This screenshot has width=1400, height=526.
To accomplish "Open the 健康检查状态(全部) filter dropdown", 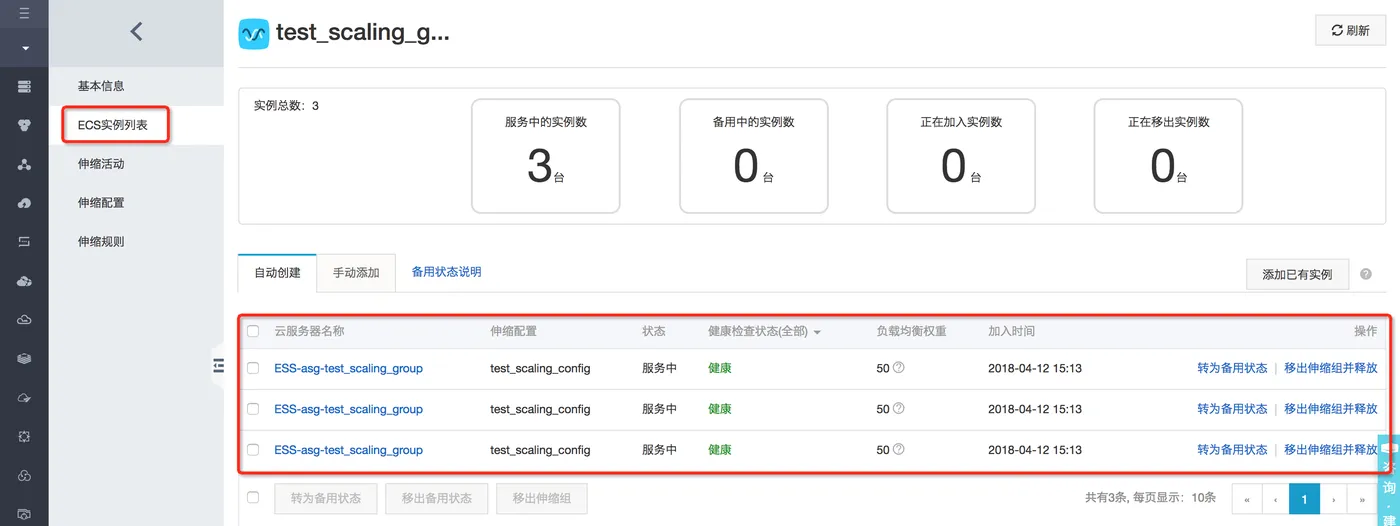I will click(x=764, y=331).
